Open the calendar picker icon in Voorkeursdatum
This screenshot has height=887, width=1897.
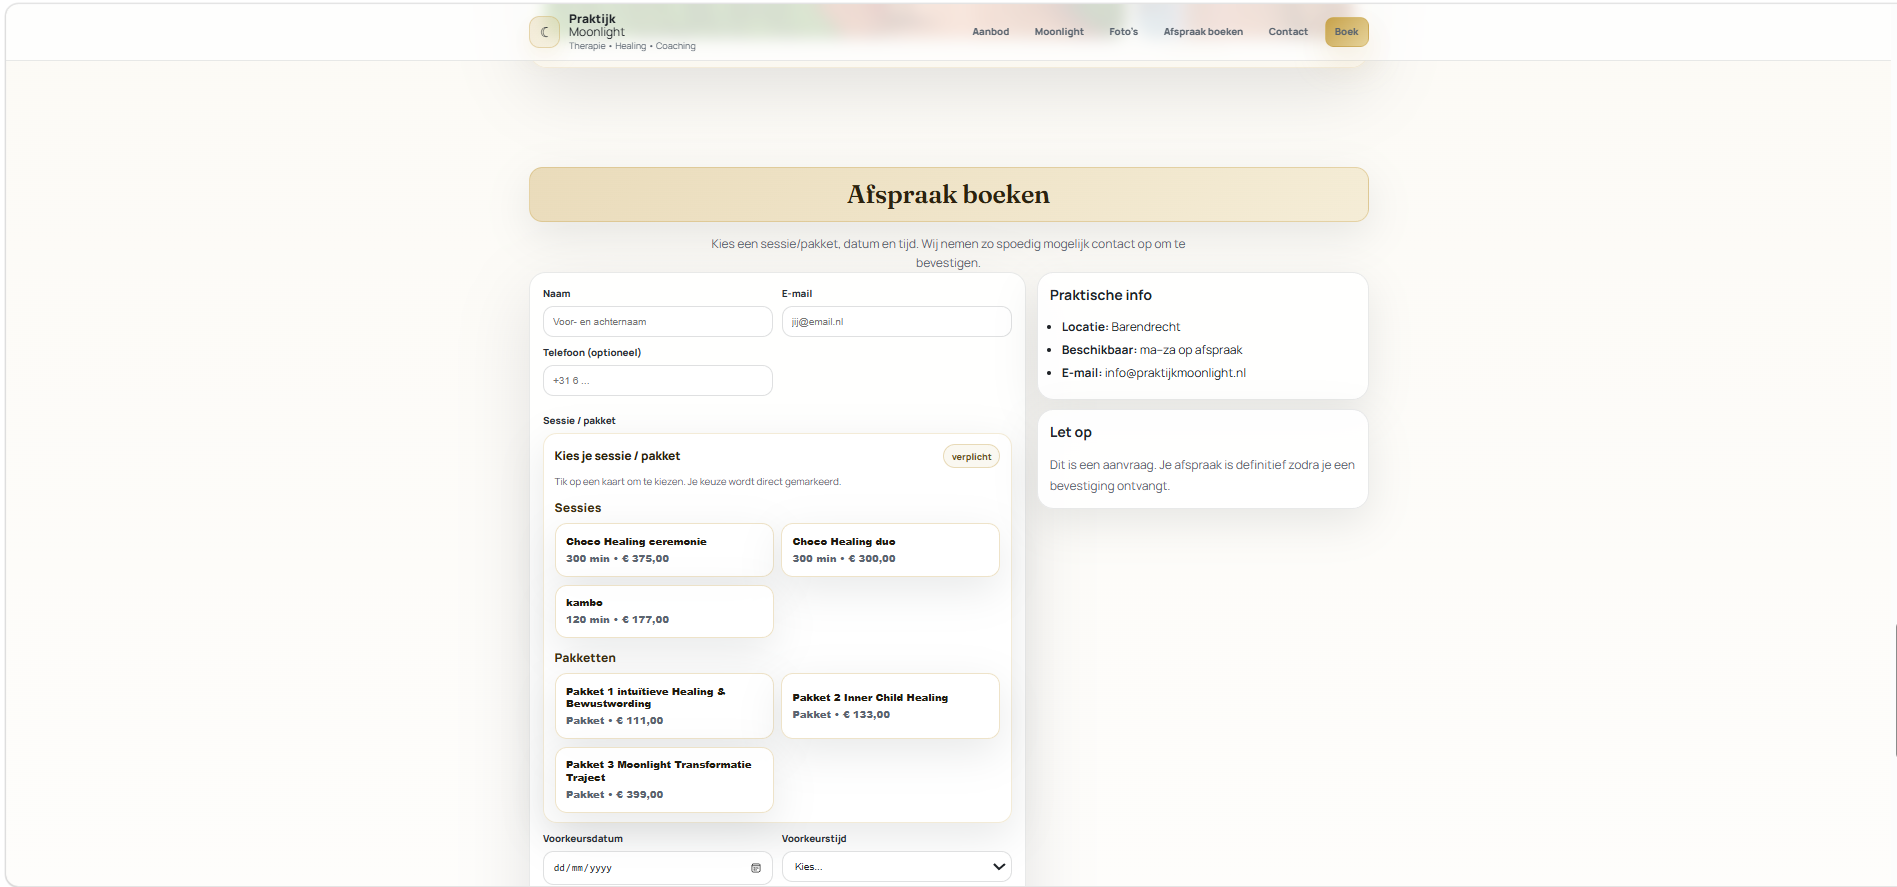(x=756, y=868)
